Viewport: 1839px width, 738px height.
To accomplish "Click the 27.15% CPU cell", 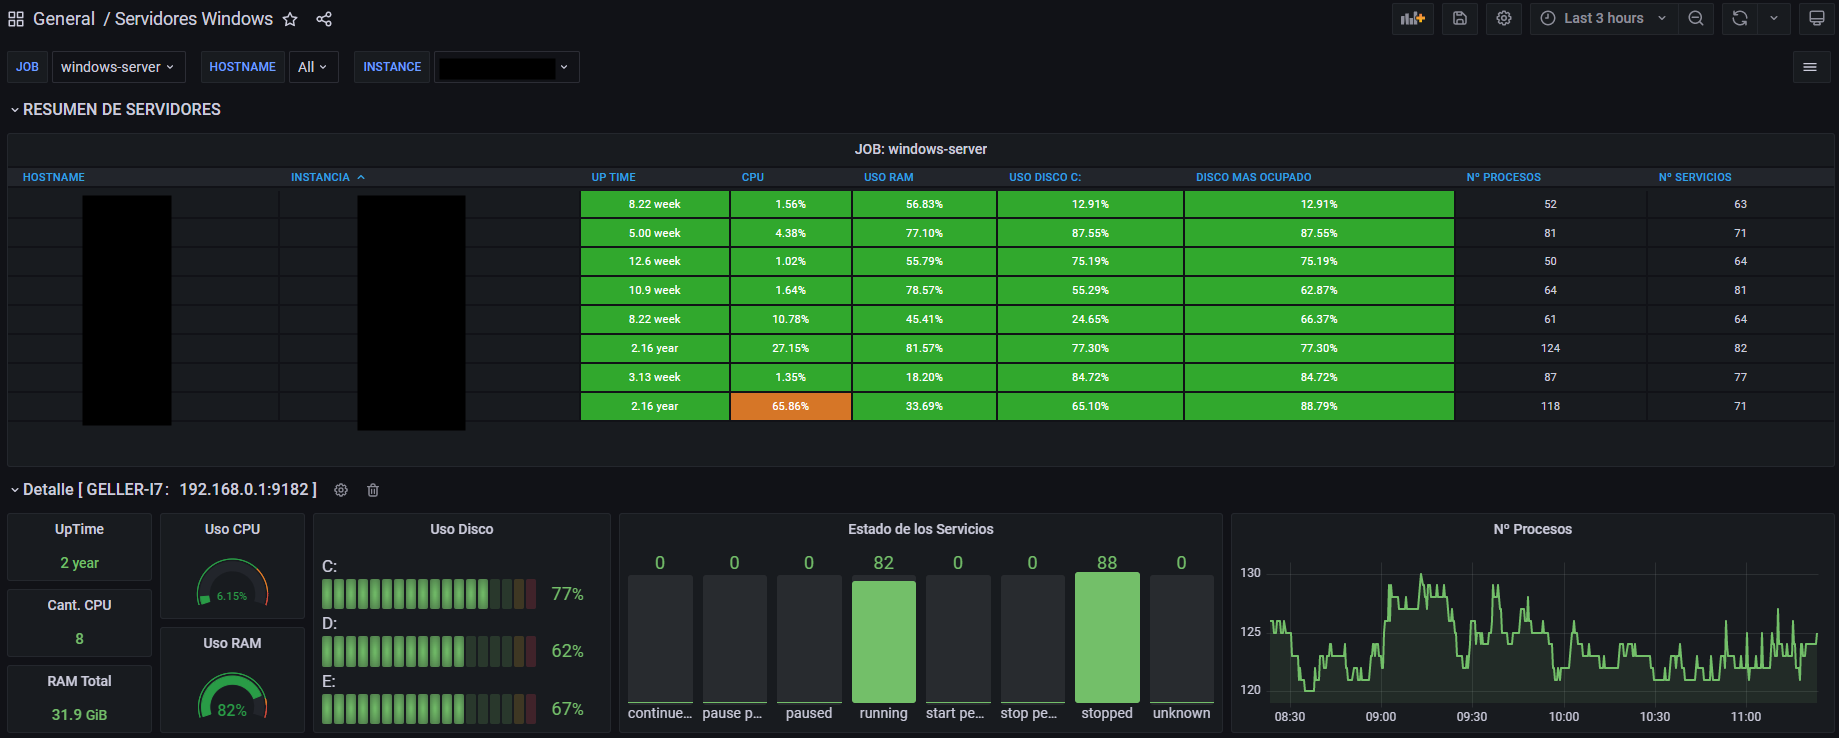I will [x=791, y=348].
